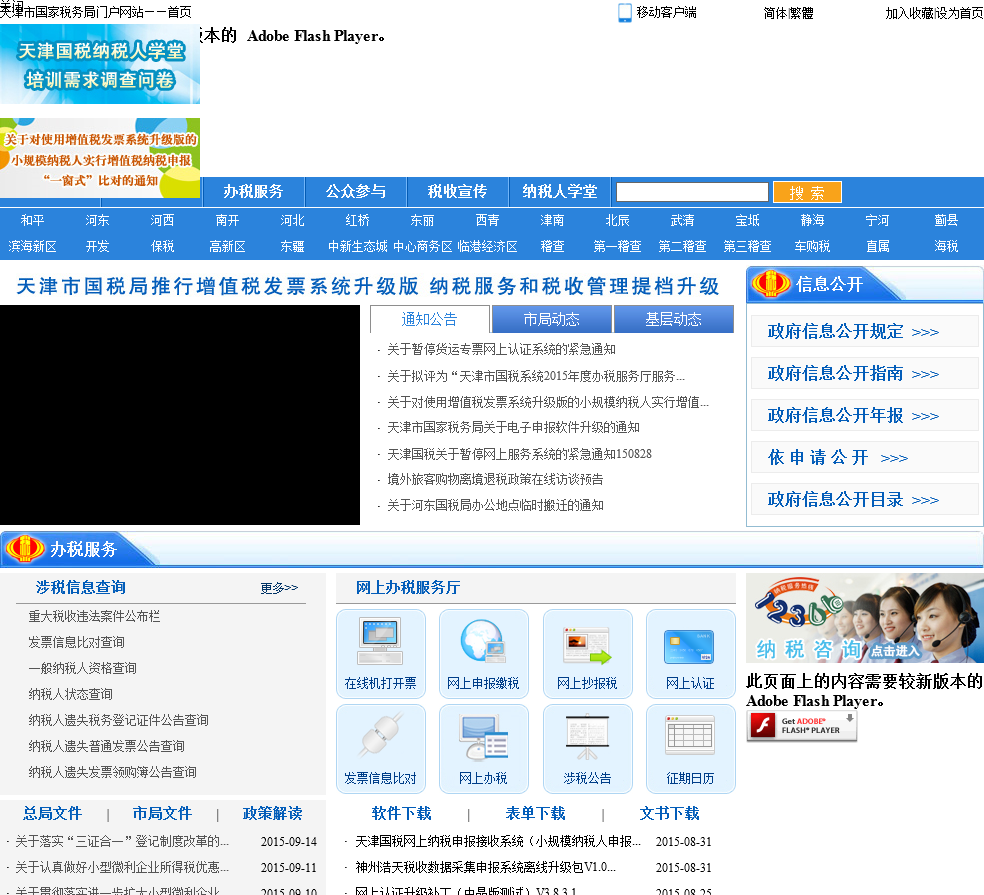Viewport: 984px width, 895px height.
Task: Select the 文书下载 tab
Action: pos(669,813)
